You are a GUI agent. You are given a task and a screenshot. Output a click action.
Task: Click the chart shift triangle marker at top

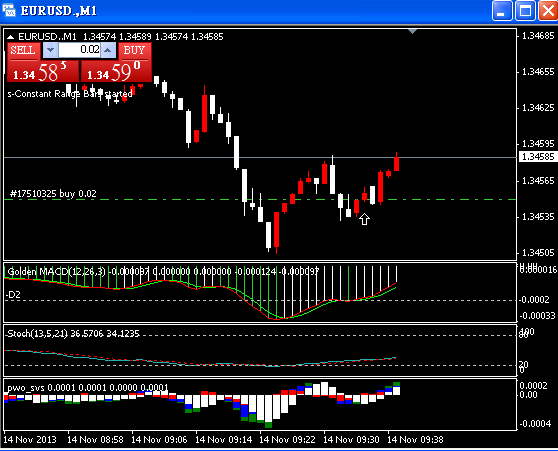pos(412,32)
